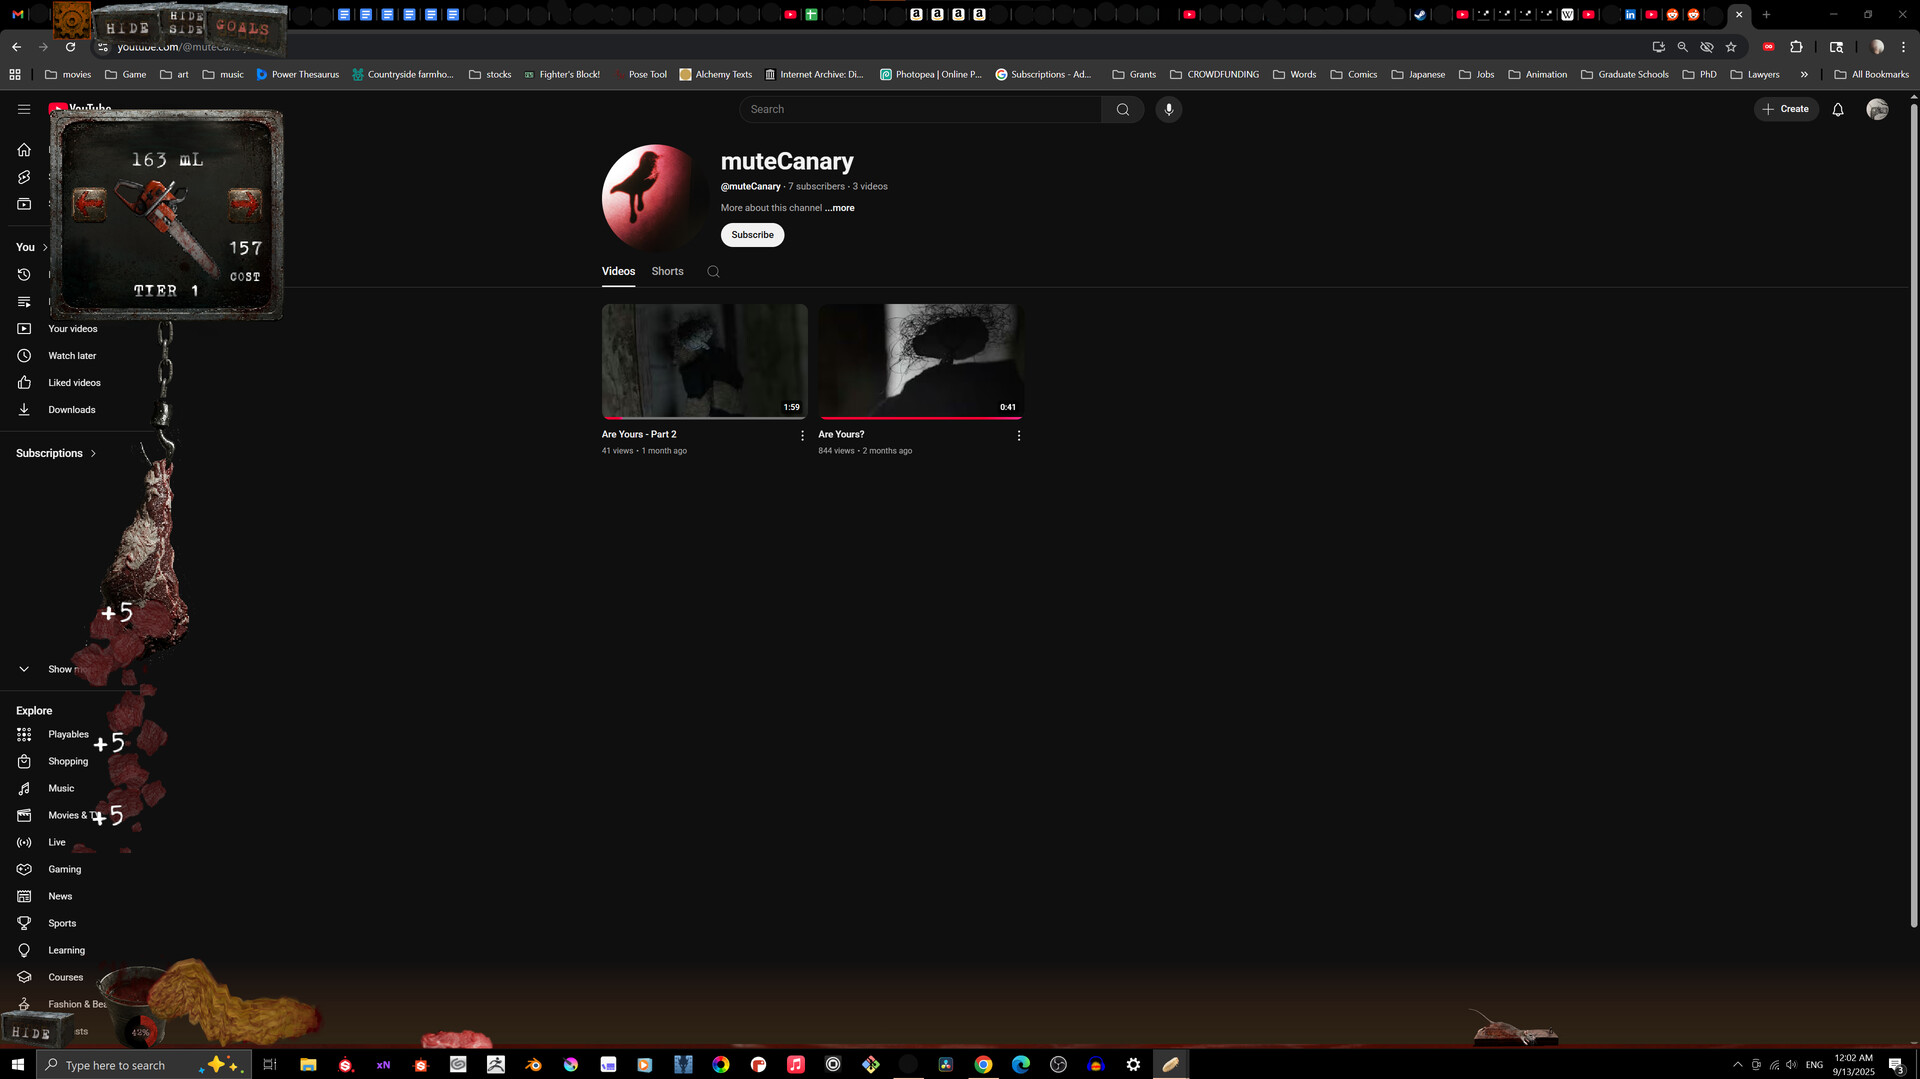Image resolution: width=1920 pixels, height=1079 pixels.
Task: Open options menu on Are Yours - Part 2
Action: 802,436
